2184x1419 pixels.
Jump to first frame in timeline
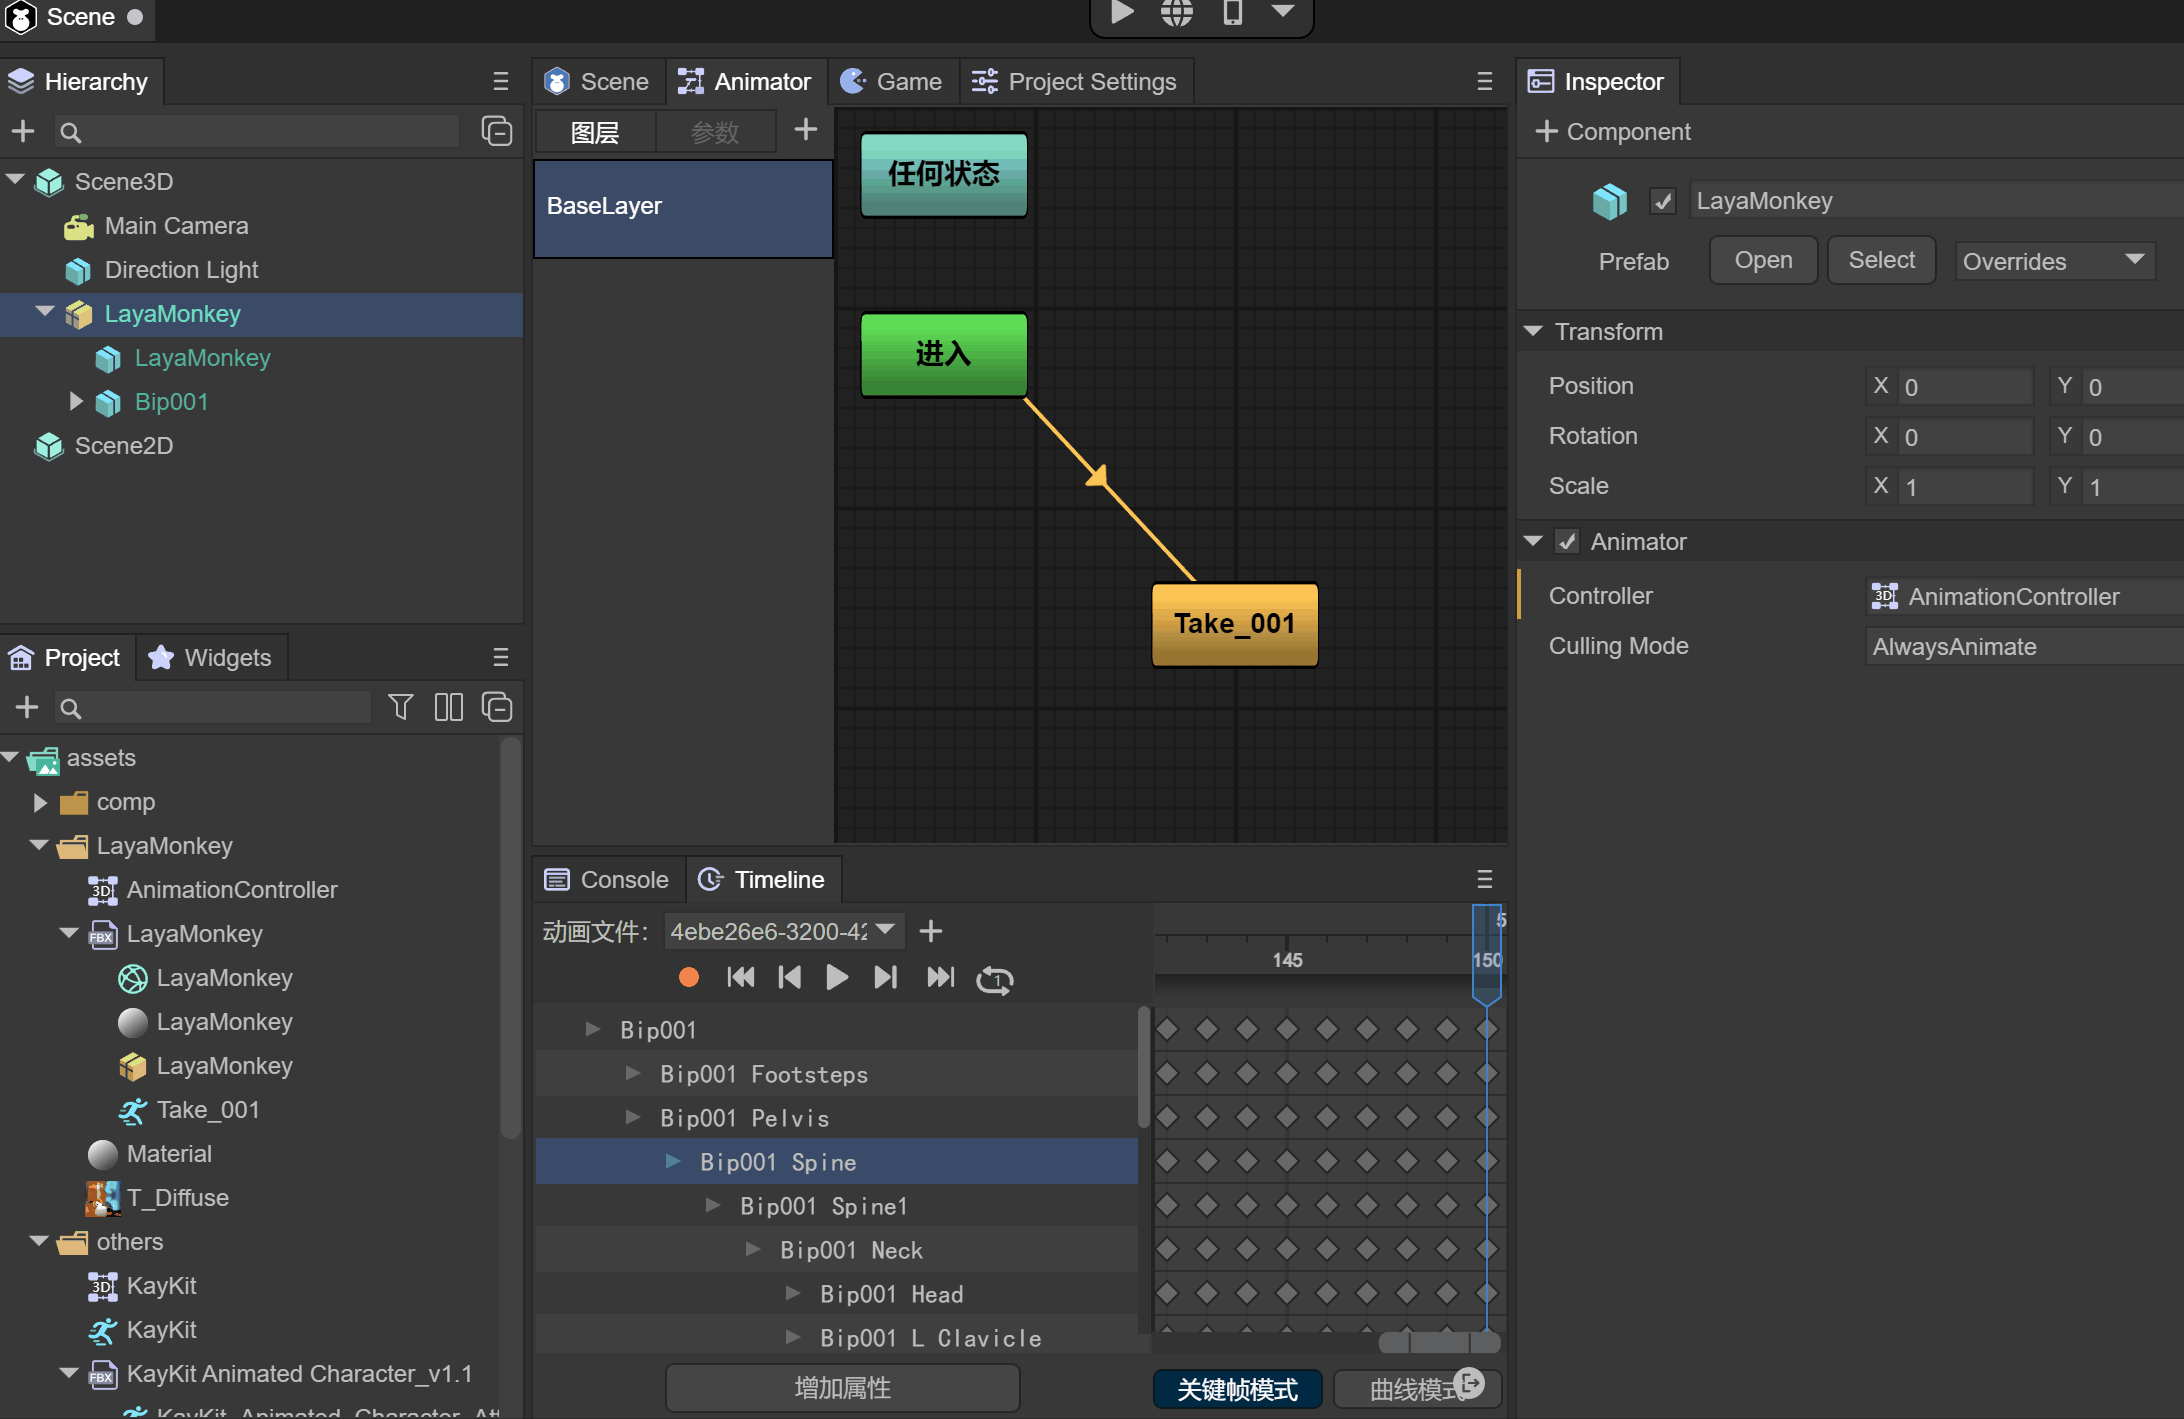pos(741,977)
